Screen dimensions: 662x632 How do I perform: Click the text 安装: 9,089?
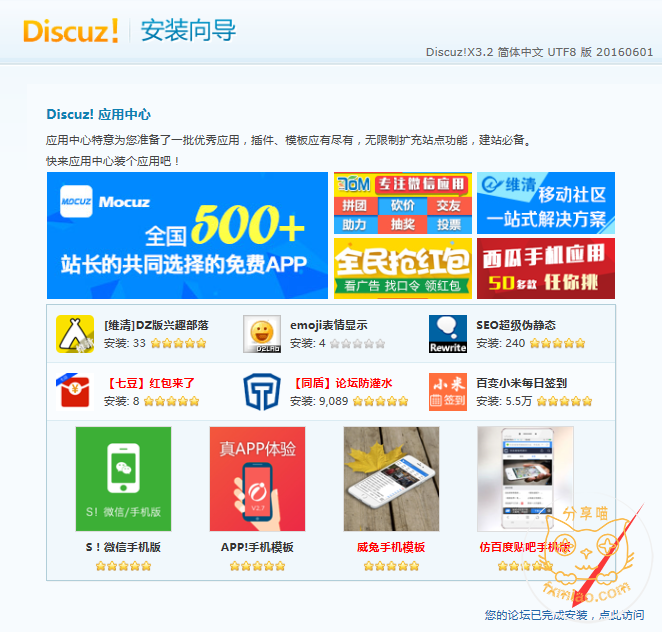click(x=319, y=401)
